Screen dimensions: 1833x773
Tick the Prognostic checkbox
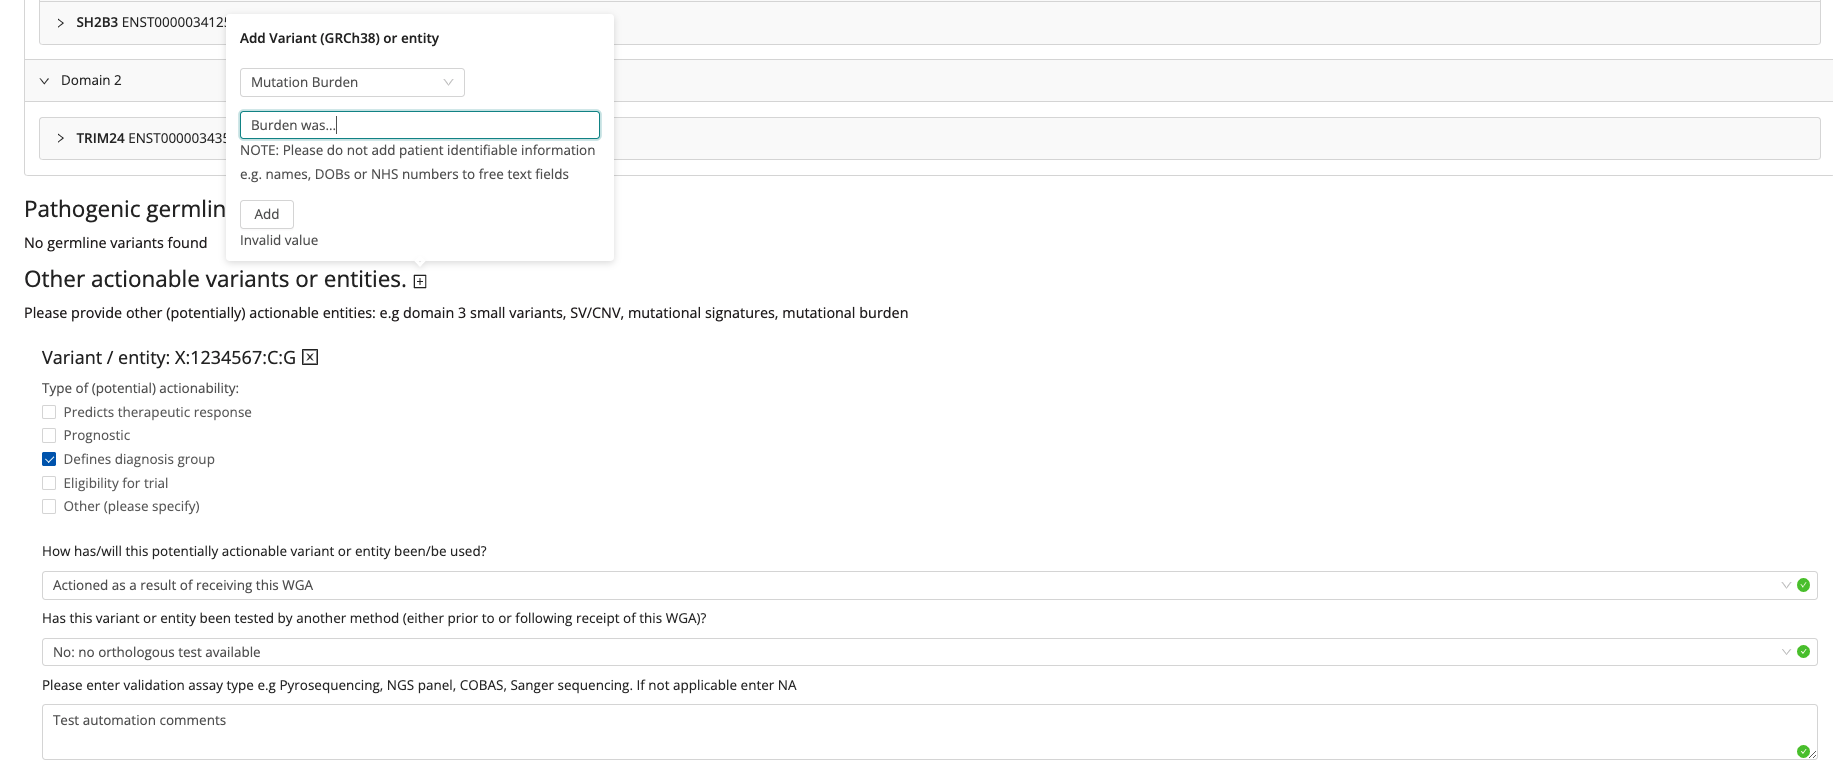[49, 435]
